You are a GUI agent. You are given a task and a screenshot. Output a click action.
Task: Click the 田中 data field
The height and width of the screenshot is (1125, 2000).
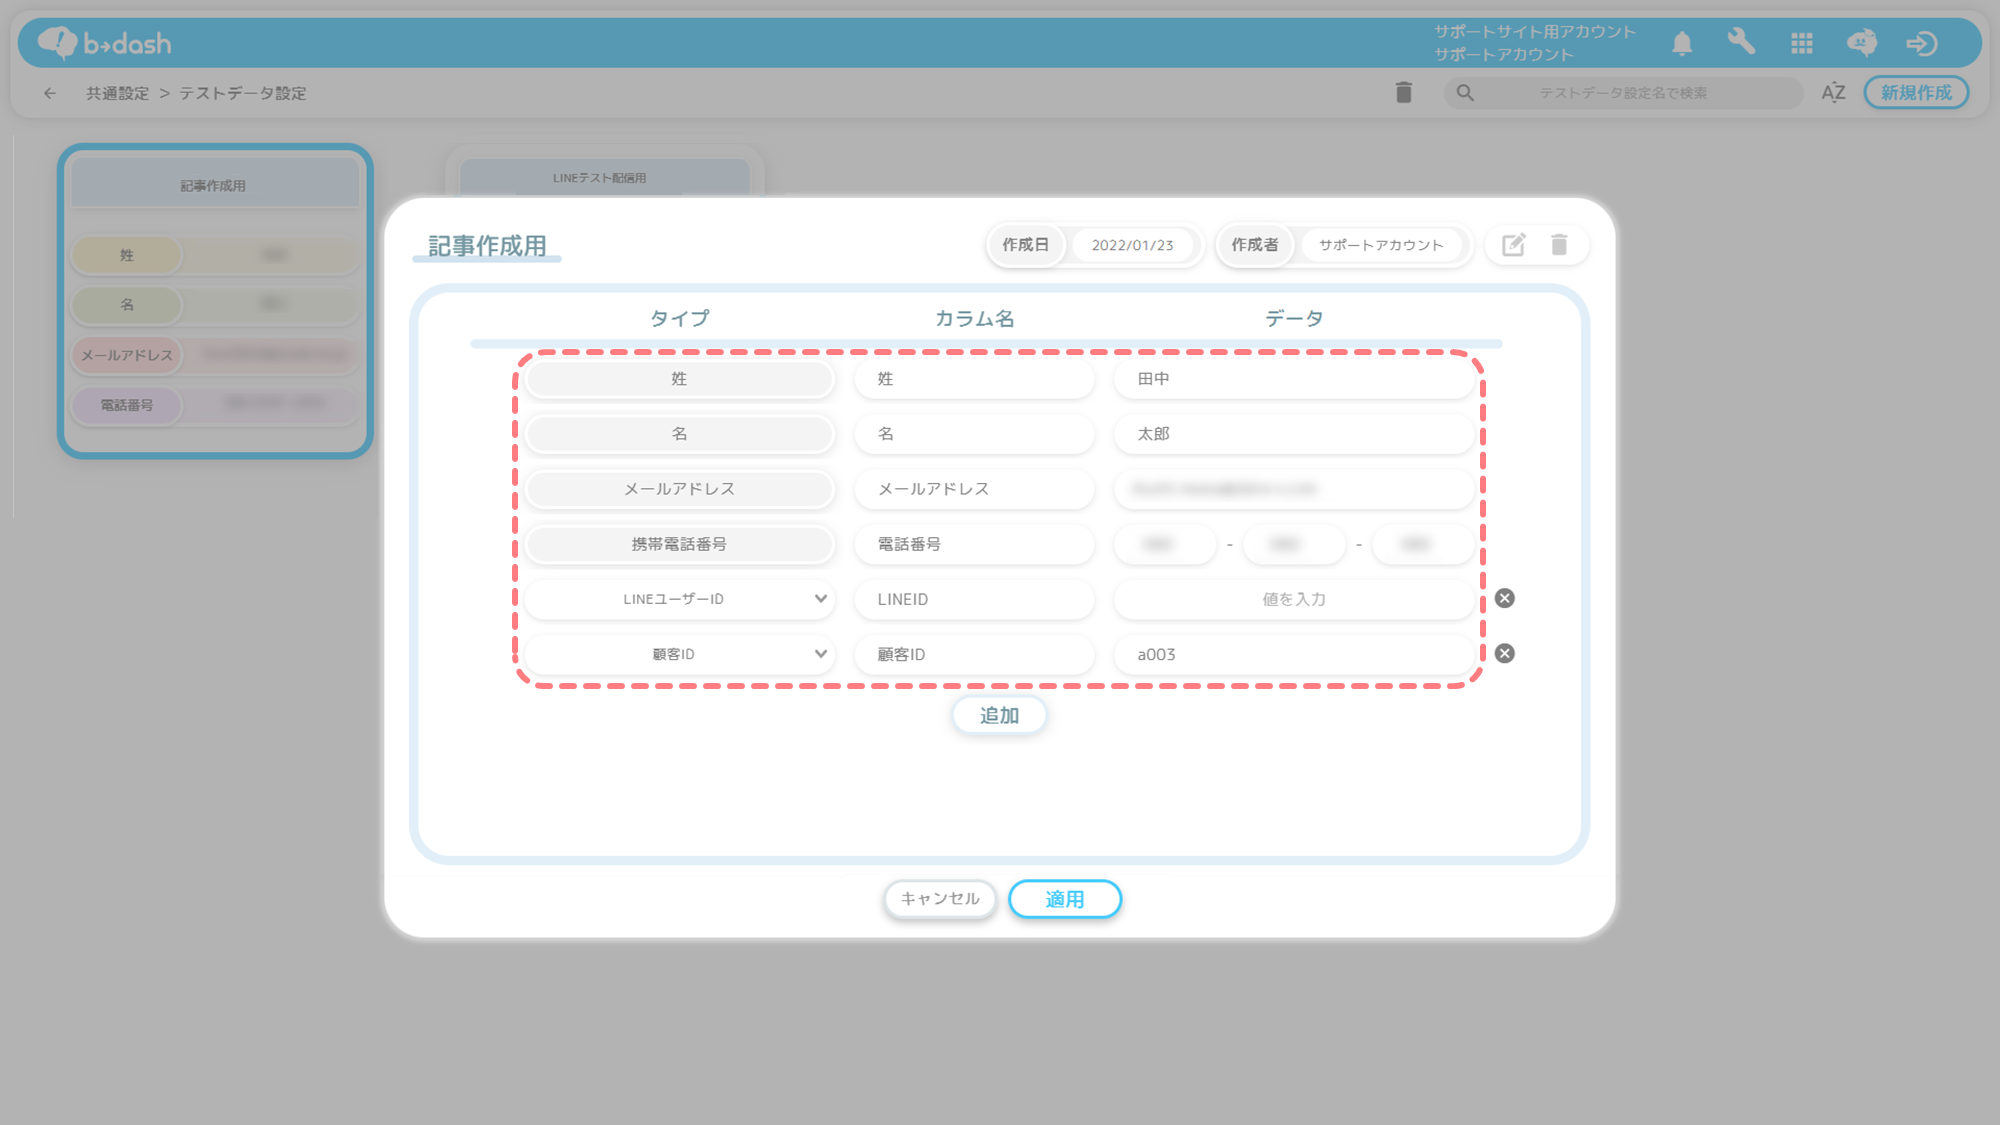[1294, 379]
